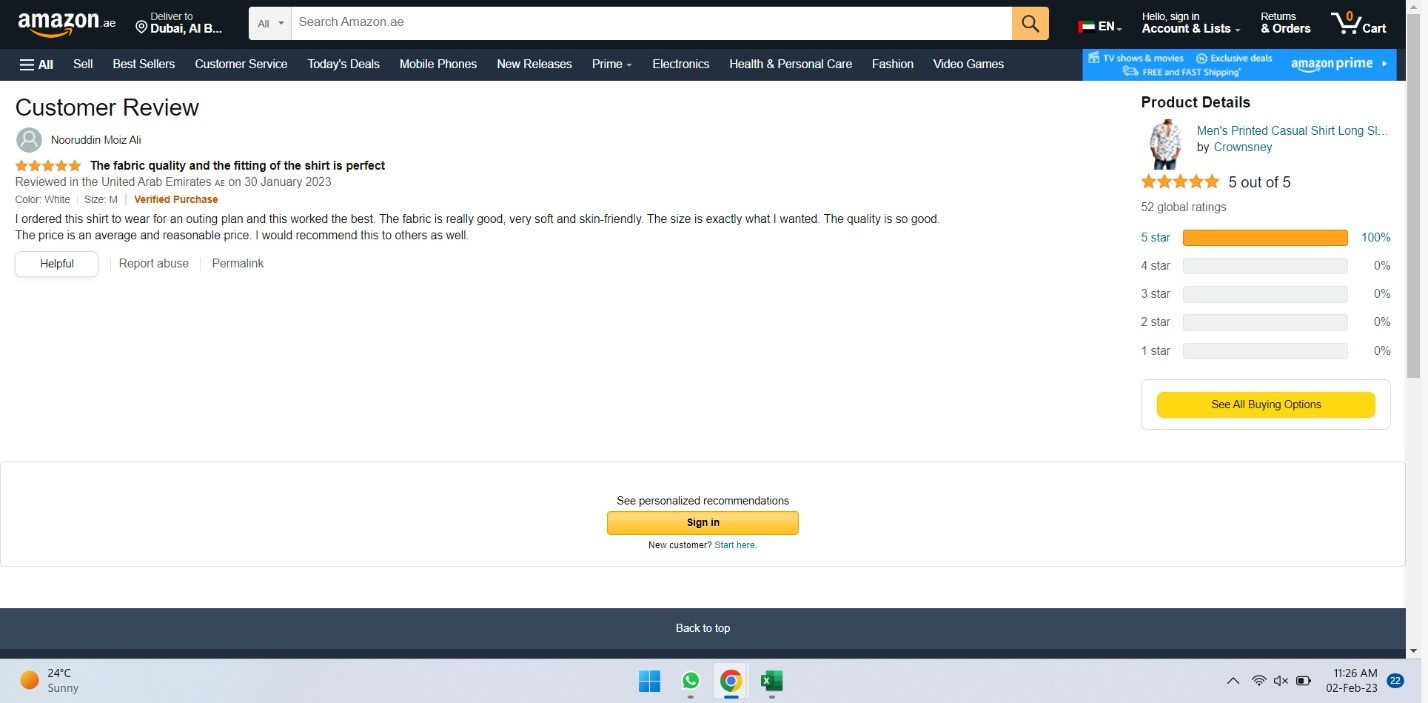This screenshot has width=1428, height=703.
Task: Open the Men's Printed Casual Shirt link
Action: [1293, 131]
